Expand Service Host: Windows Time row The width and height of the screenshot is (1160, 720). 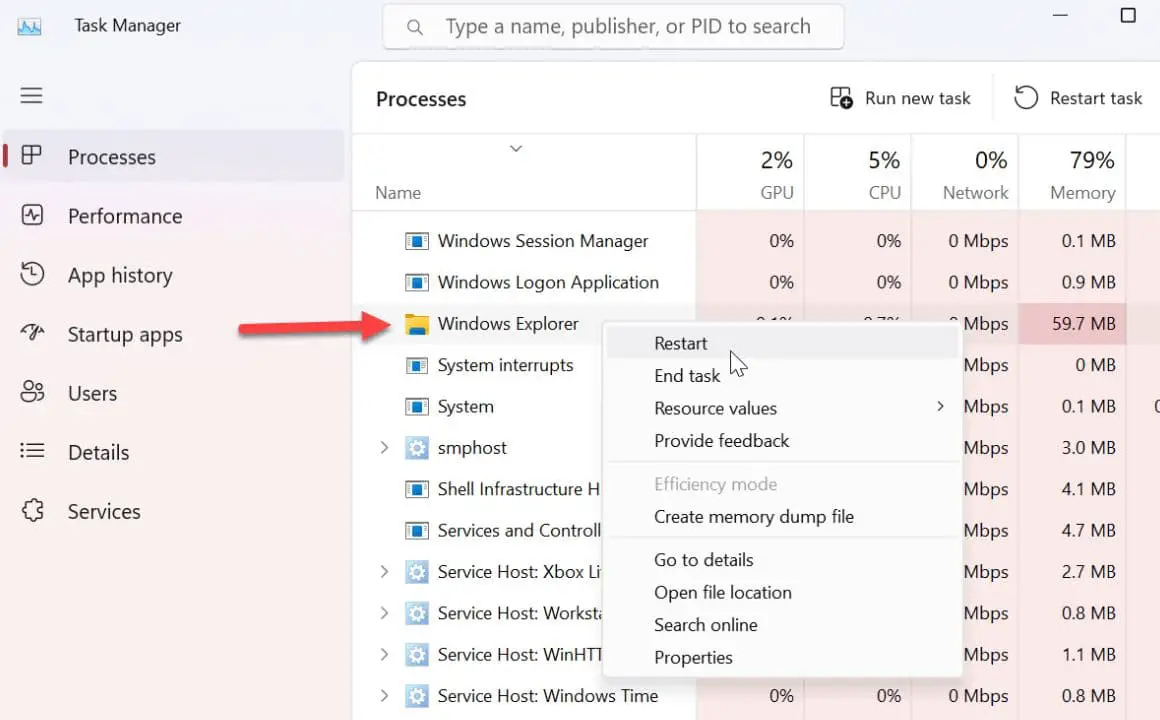tap(384, 696)
